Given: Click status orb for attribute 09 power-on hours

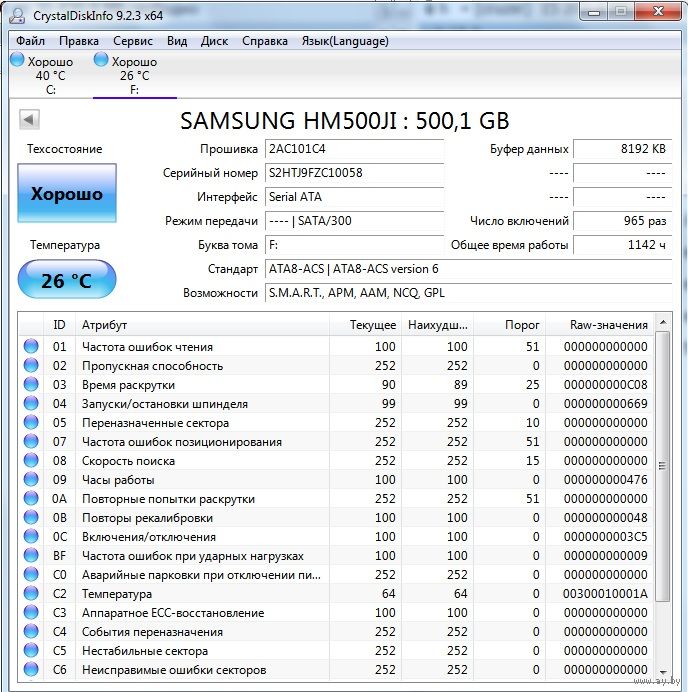Looking at the screenshot, I should (31, 479).
